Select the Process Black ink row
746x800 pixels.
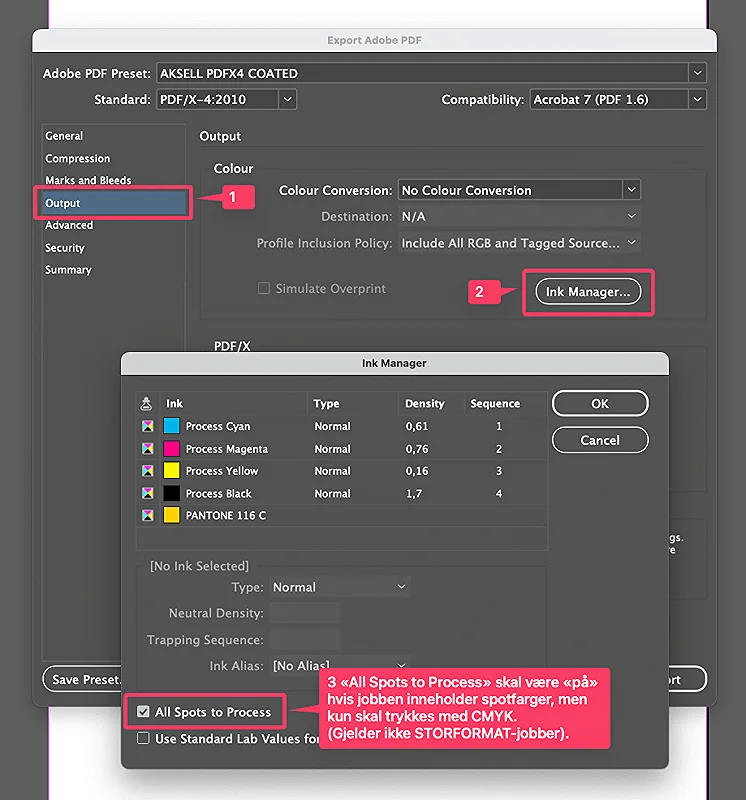342,493
